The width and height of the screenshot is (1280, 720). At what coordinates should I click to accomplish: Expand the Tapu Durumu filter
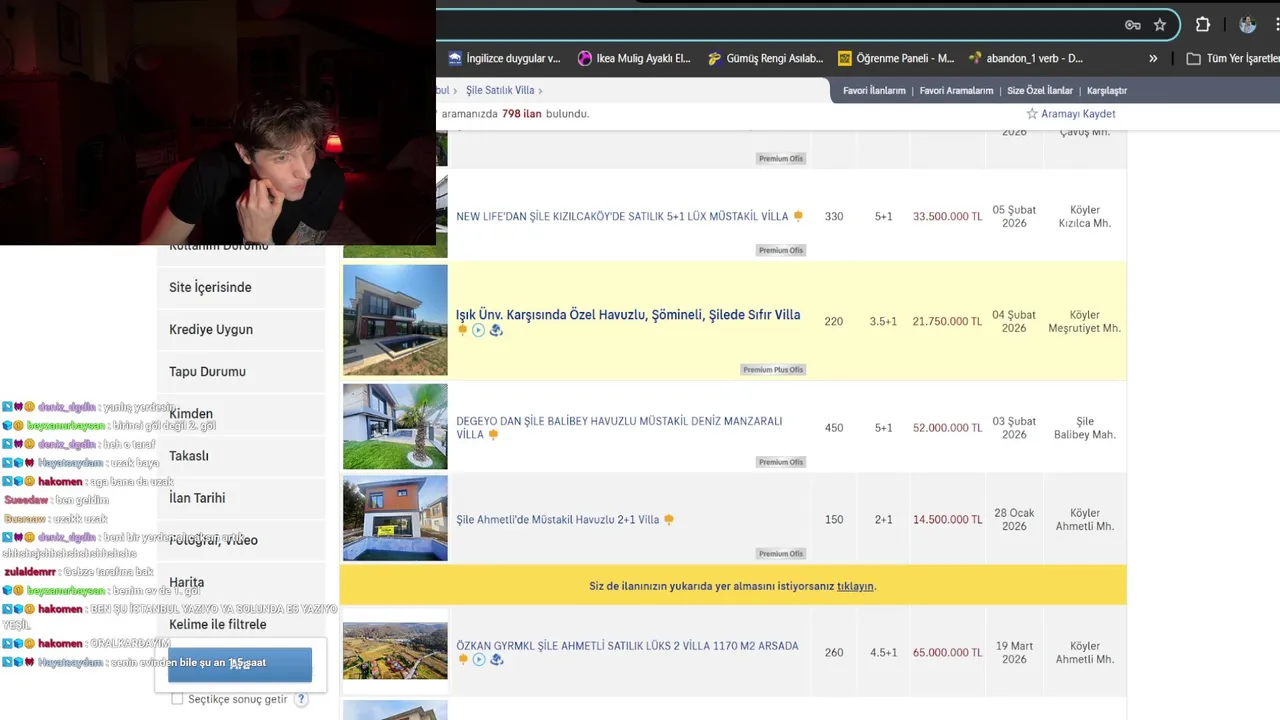point(241,371)
